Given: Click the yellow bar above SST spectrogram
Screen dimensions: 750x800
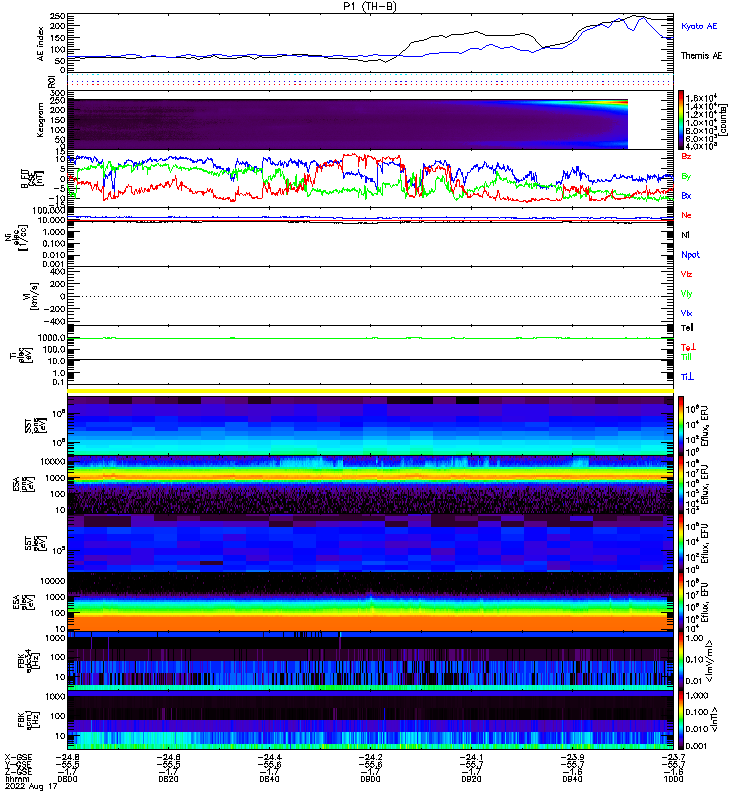Looking at the screenshot, I should (x=370, y=391).
